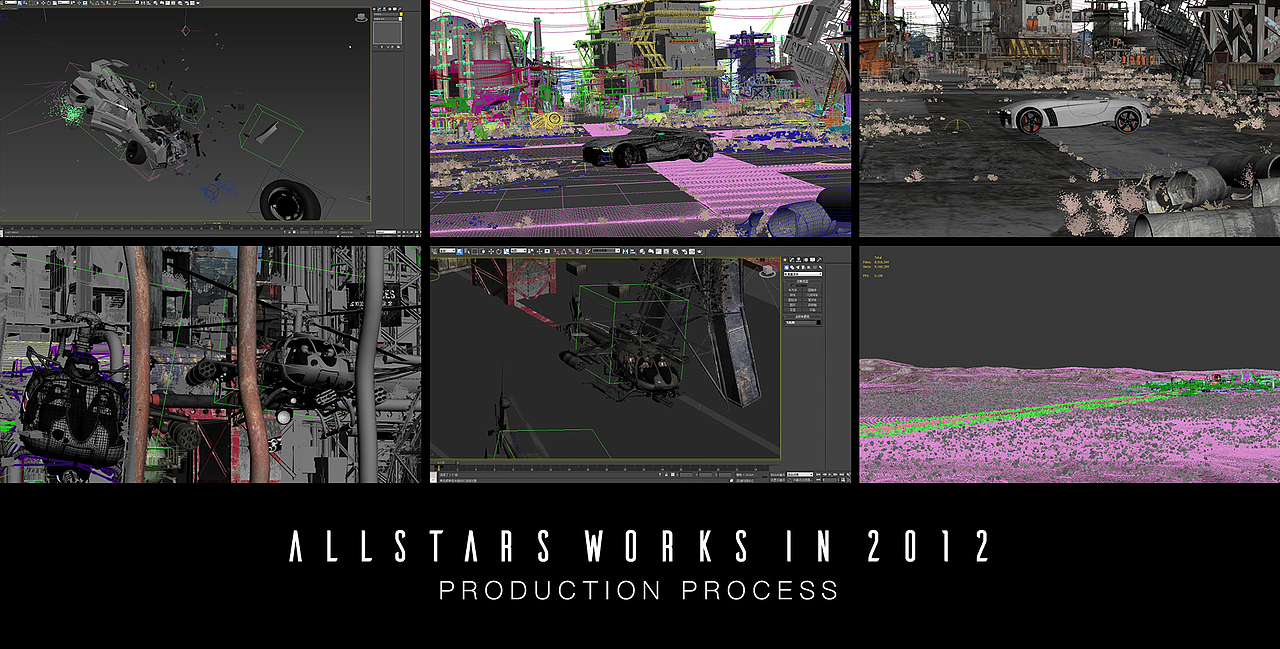Toggle Snaps in helicopter window toolbar
The image size is (1280, 649).
coord(556,251)
